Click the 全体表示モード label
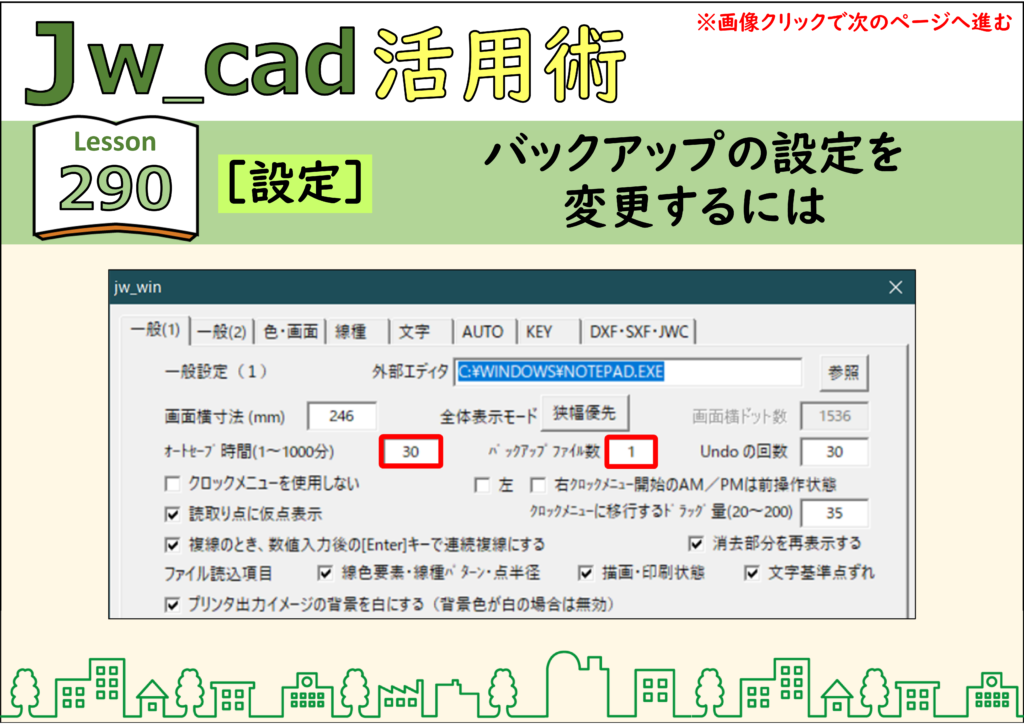This screenshot has width=1024, height=724. pos(488,416)
